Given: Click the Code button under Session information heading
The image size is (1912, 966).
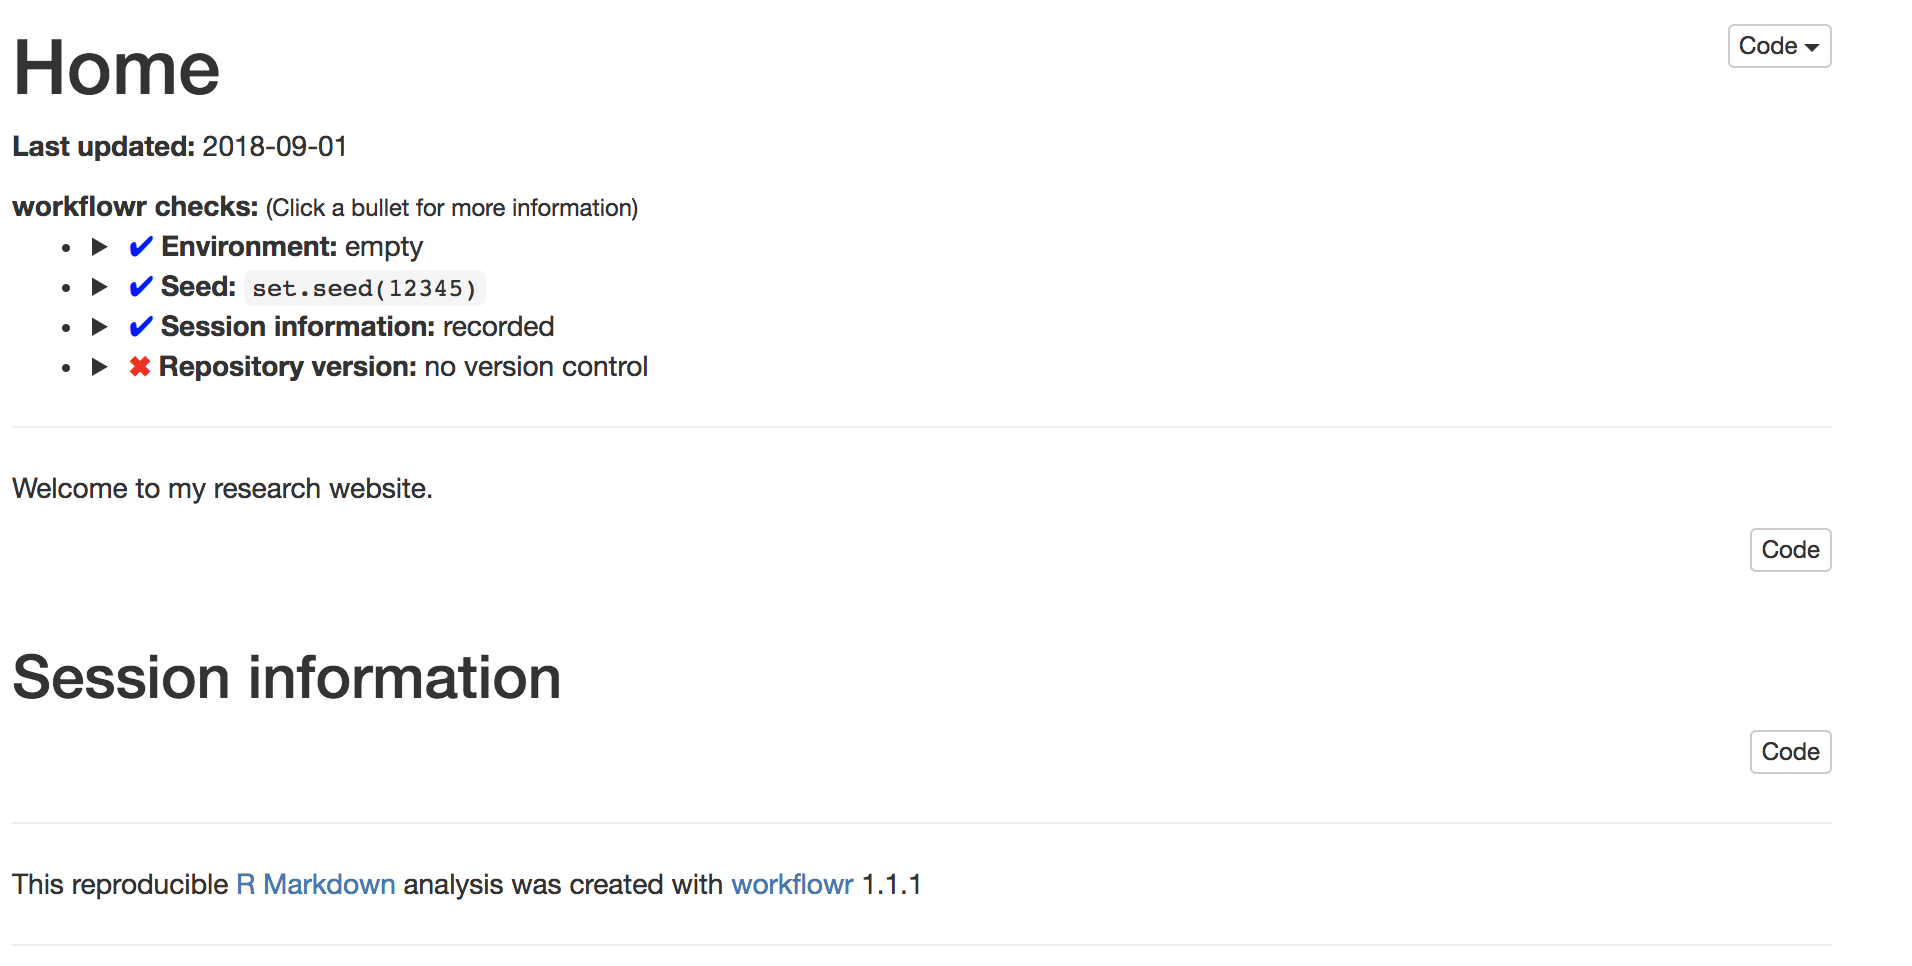Looking at the screenshot, I should 1790,751.
